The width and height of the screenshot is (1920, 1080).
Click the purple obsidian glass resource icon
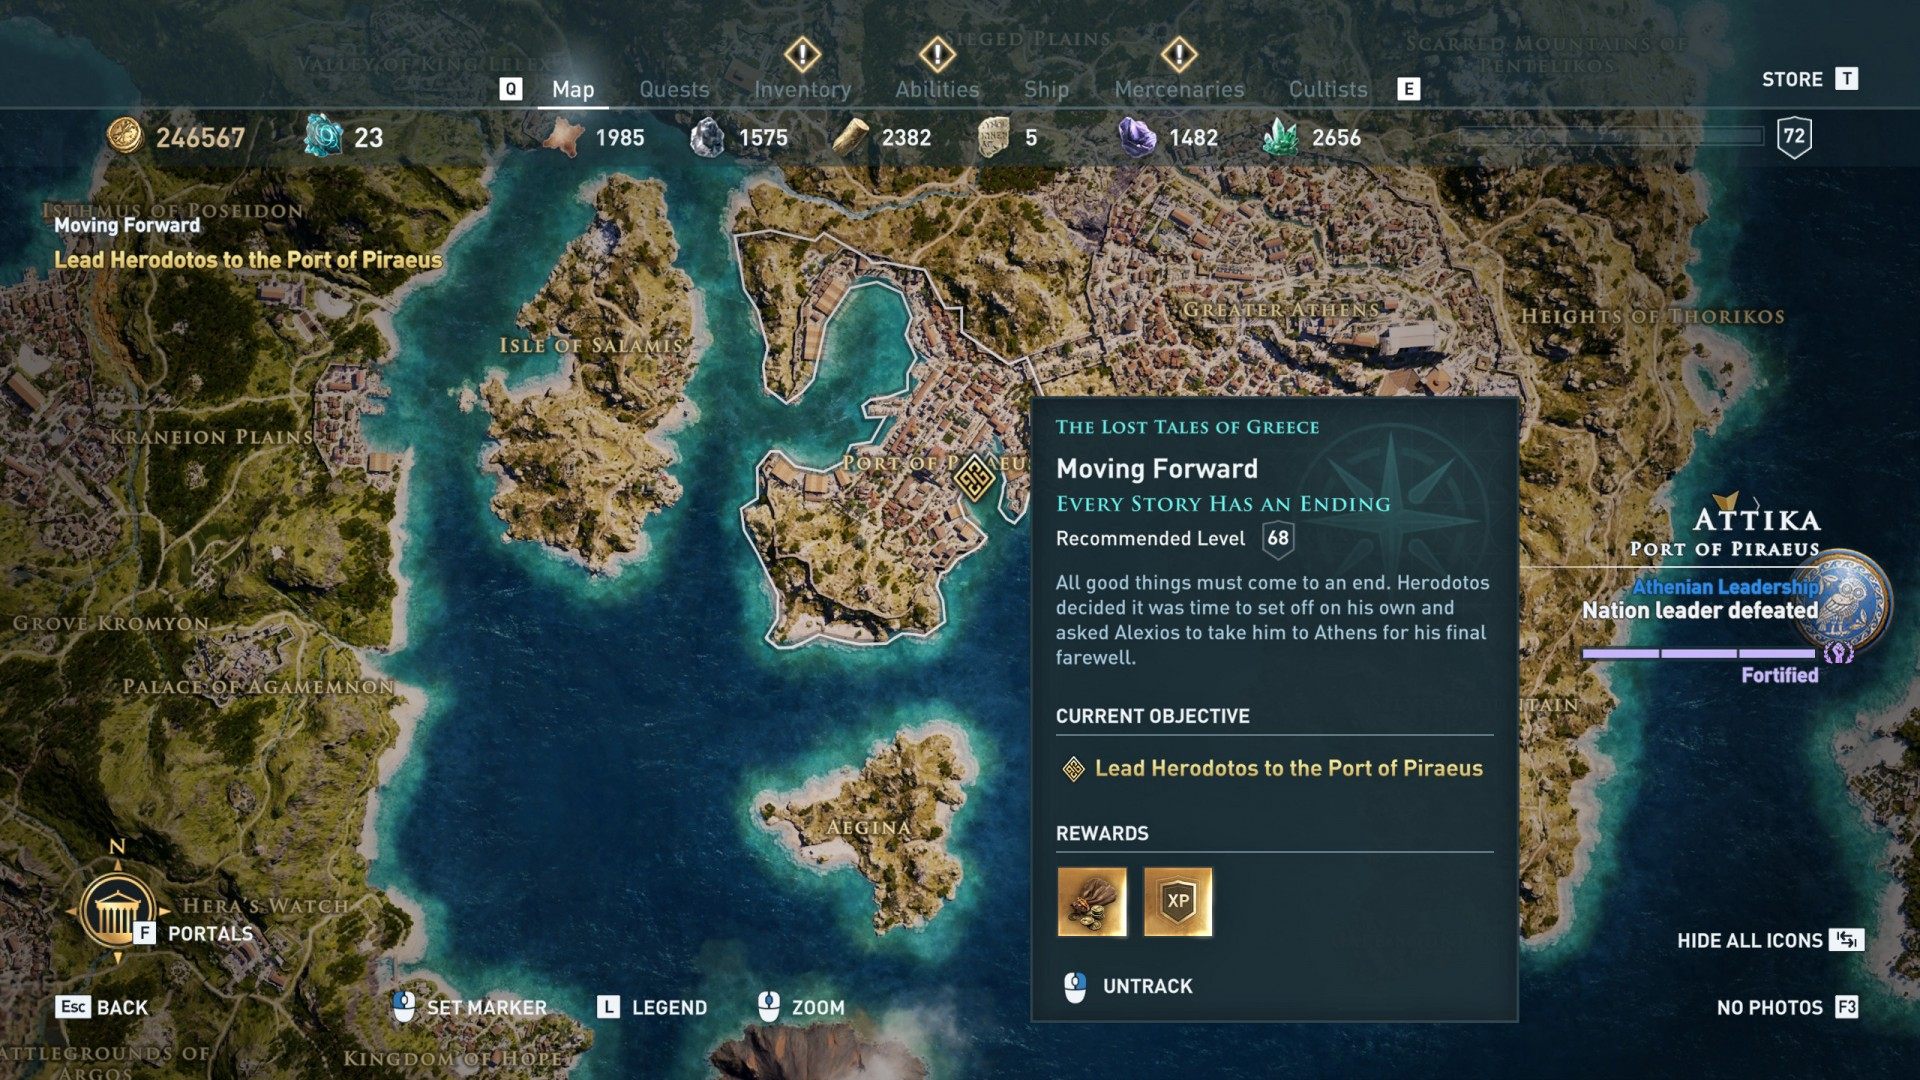pos(1137,137)
